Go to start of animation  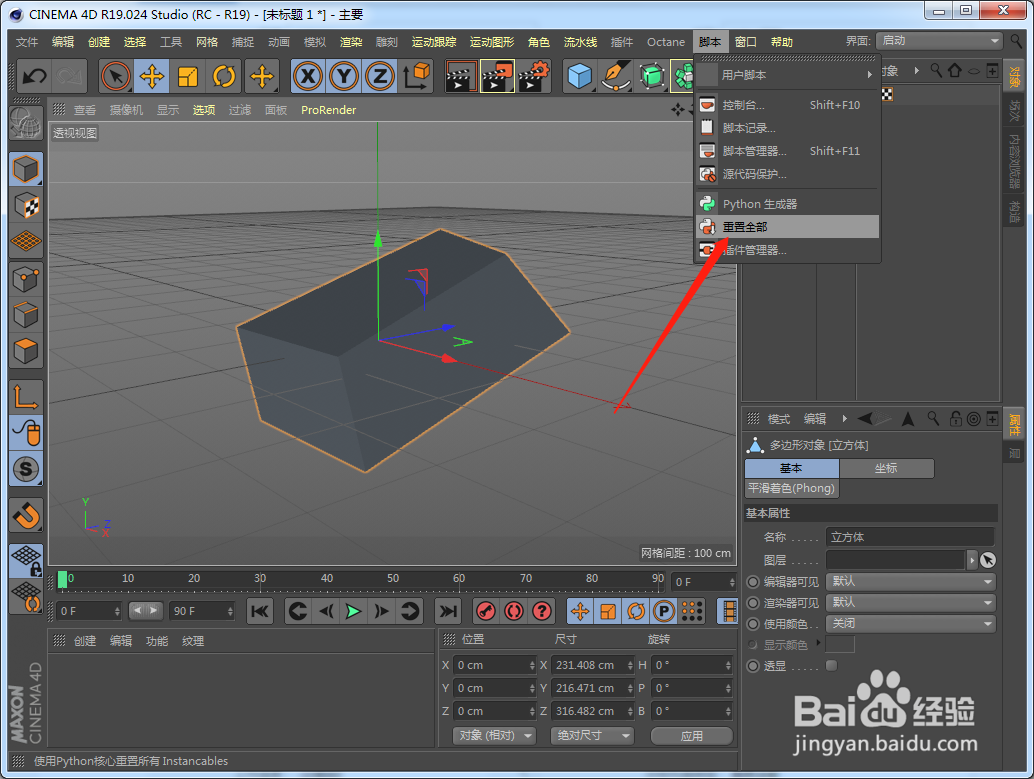tap(260, 611)
